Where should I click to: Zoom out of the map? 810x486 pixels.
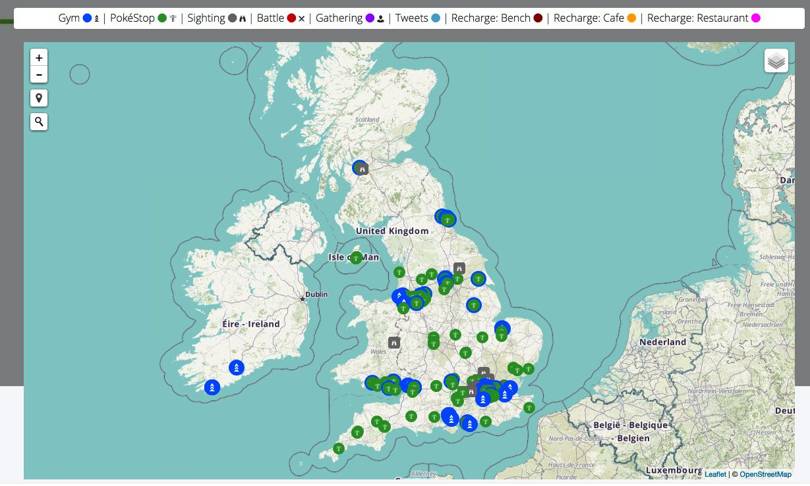coord(39,75)
